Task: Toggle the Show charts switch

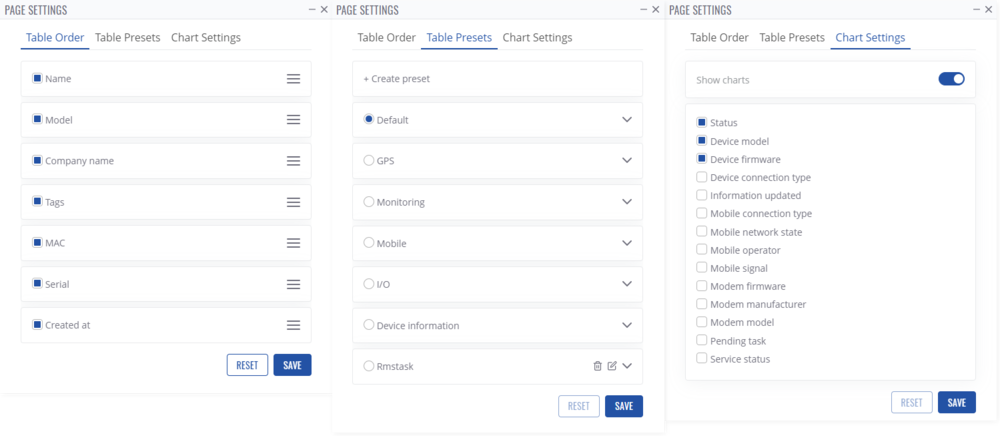Action: point(951,79)
